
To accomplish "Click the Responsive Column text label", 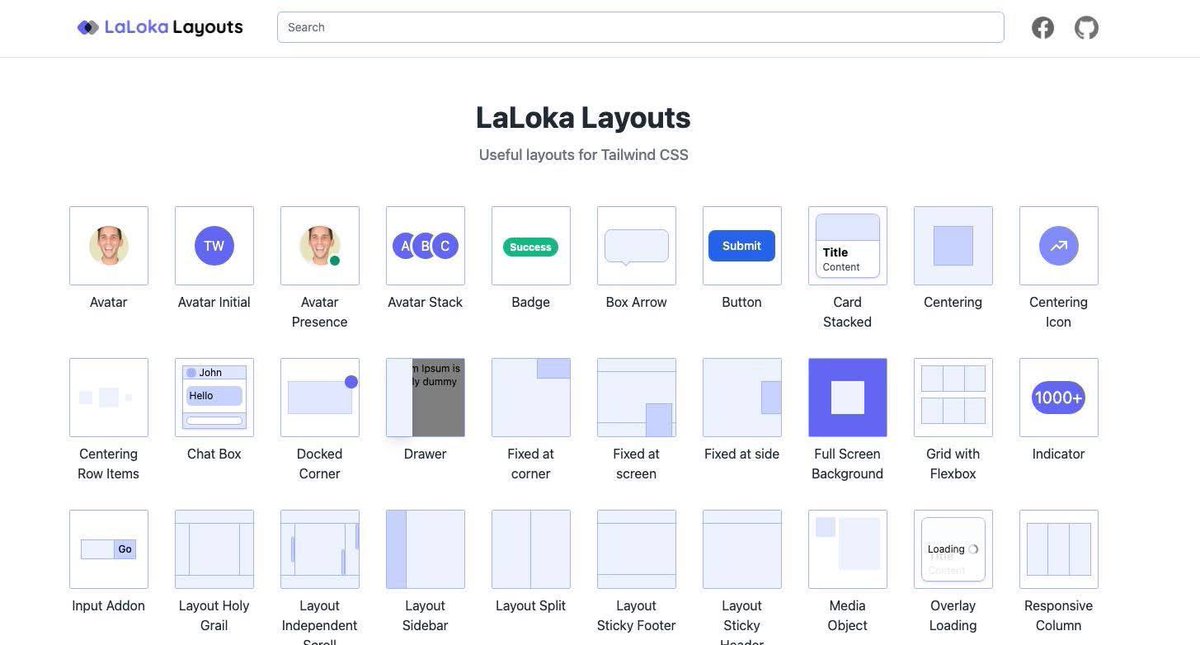I will coord(1058,616).
